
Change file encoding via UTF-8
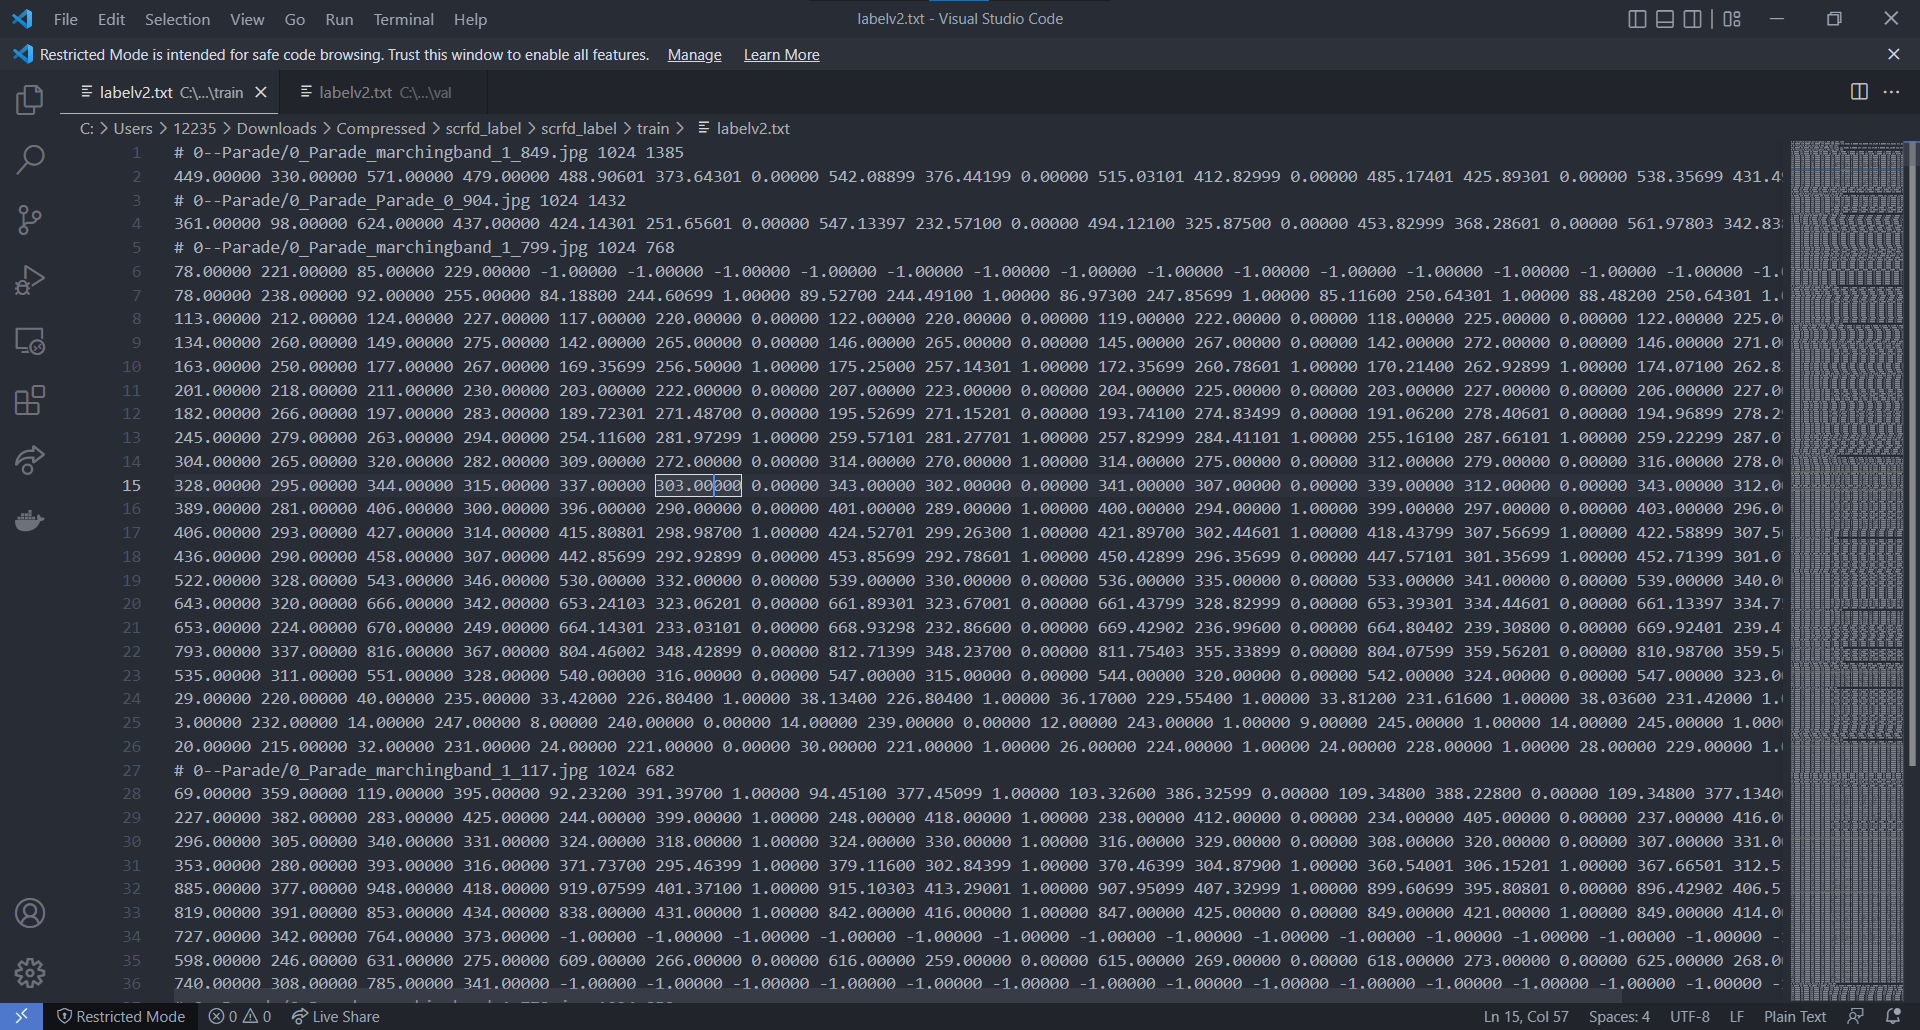coord(1690,1016)
